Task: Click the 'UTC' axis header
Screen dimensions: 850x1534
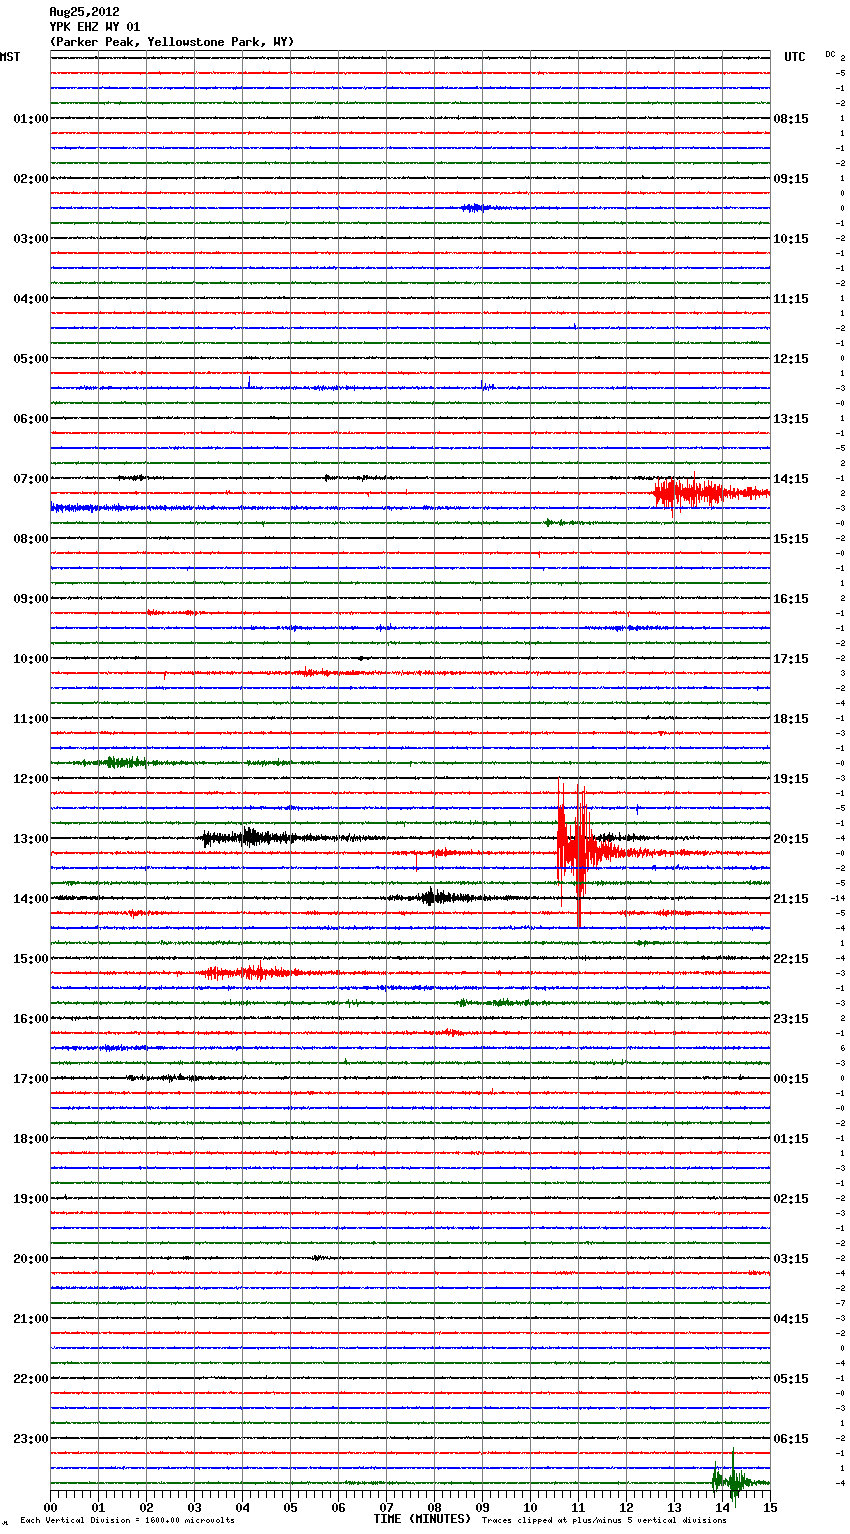Action: (x=795, y=57)
